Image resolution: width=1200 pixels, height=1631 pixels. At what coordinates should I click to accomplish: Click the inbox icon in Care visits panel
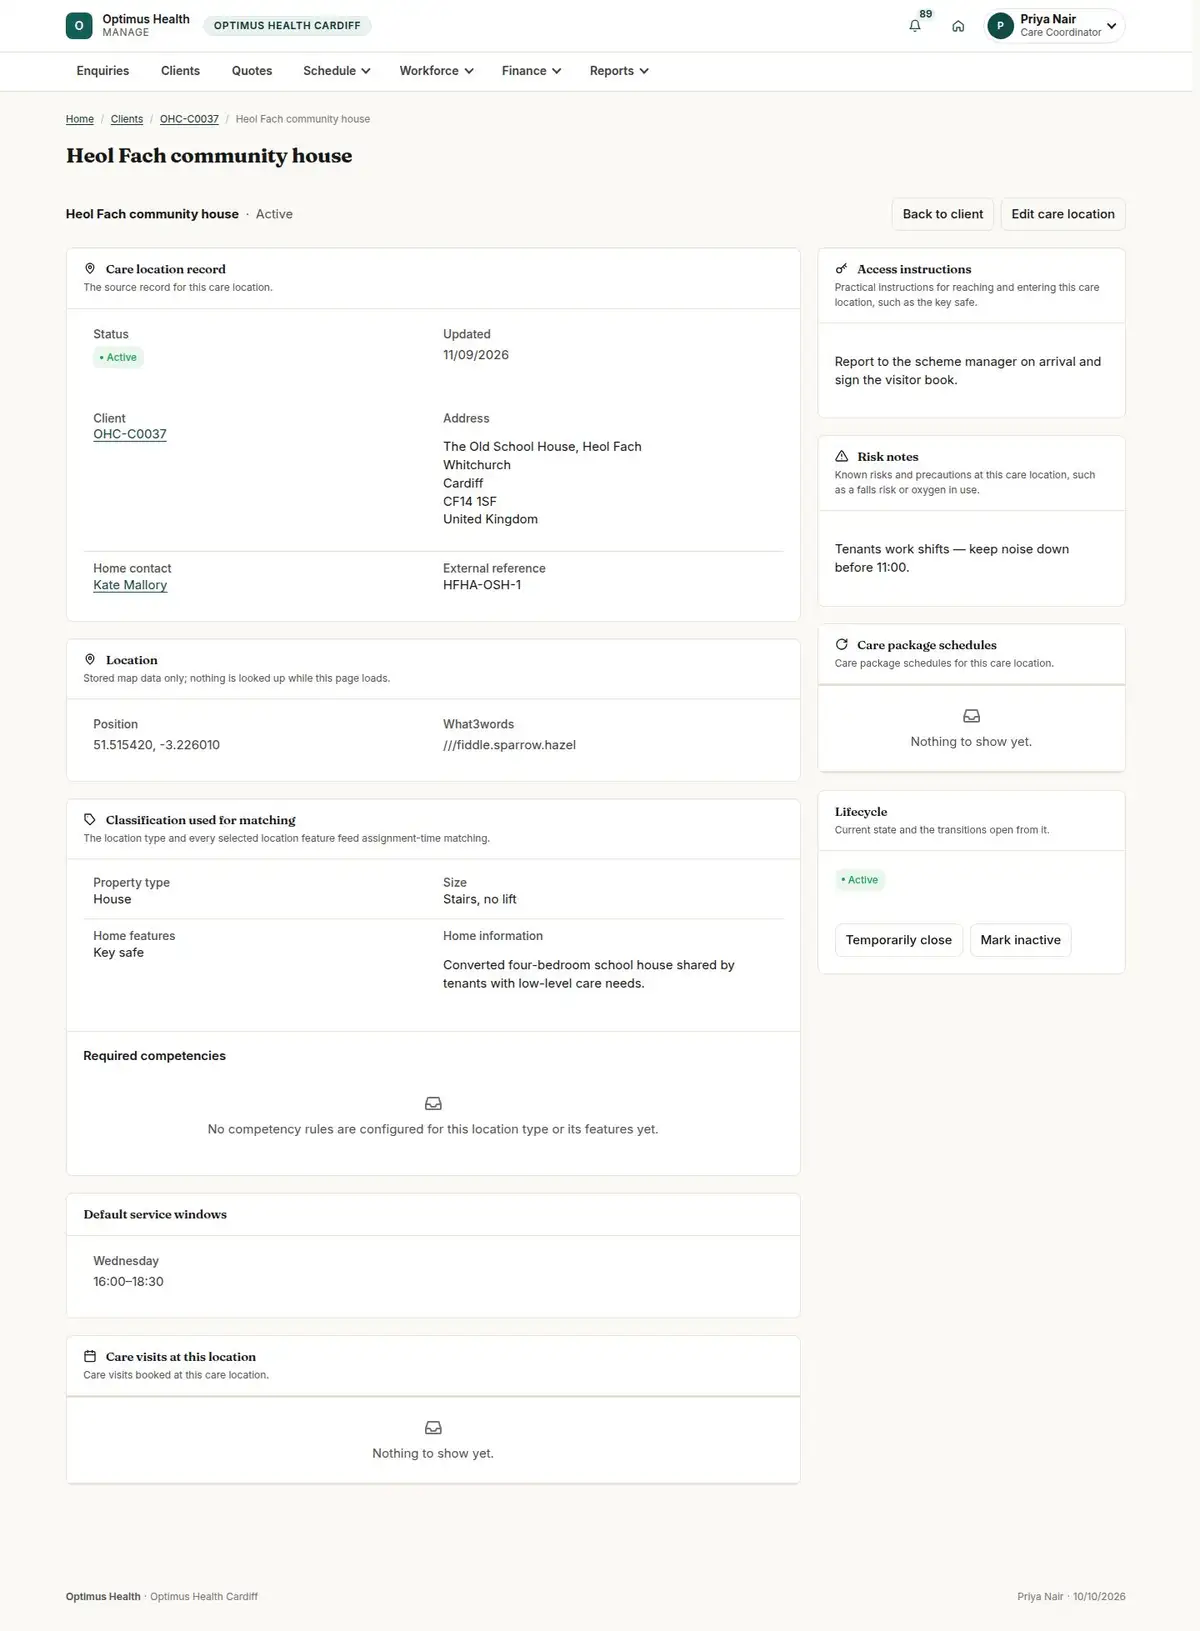(433, 1428)
